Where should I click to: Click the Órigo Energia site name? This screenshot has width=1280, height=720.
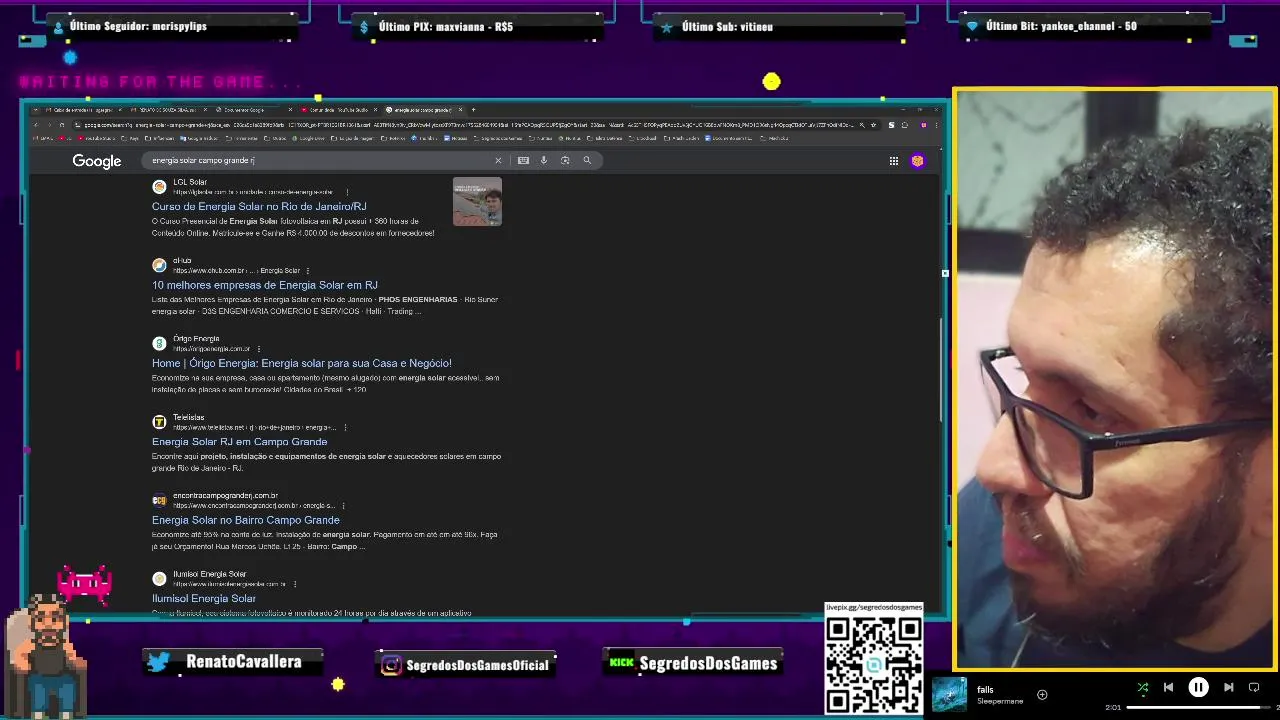tap(196, 339)
